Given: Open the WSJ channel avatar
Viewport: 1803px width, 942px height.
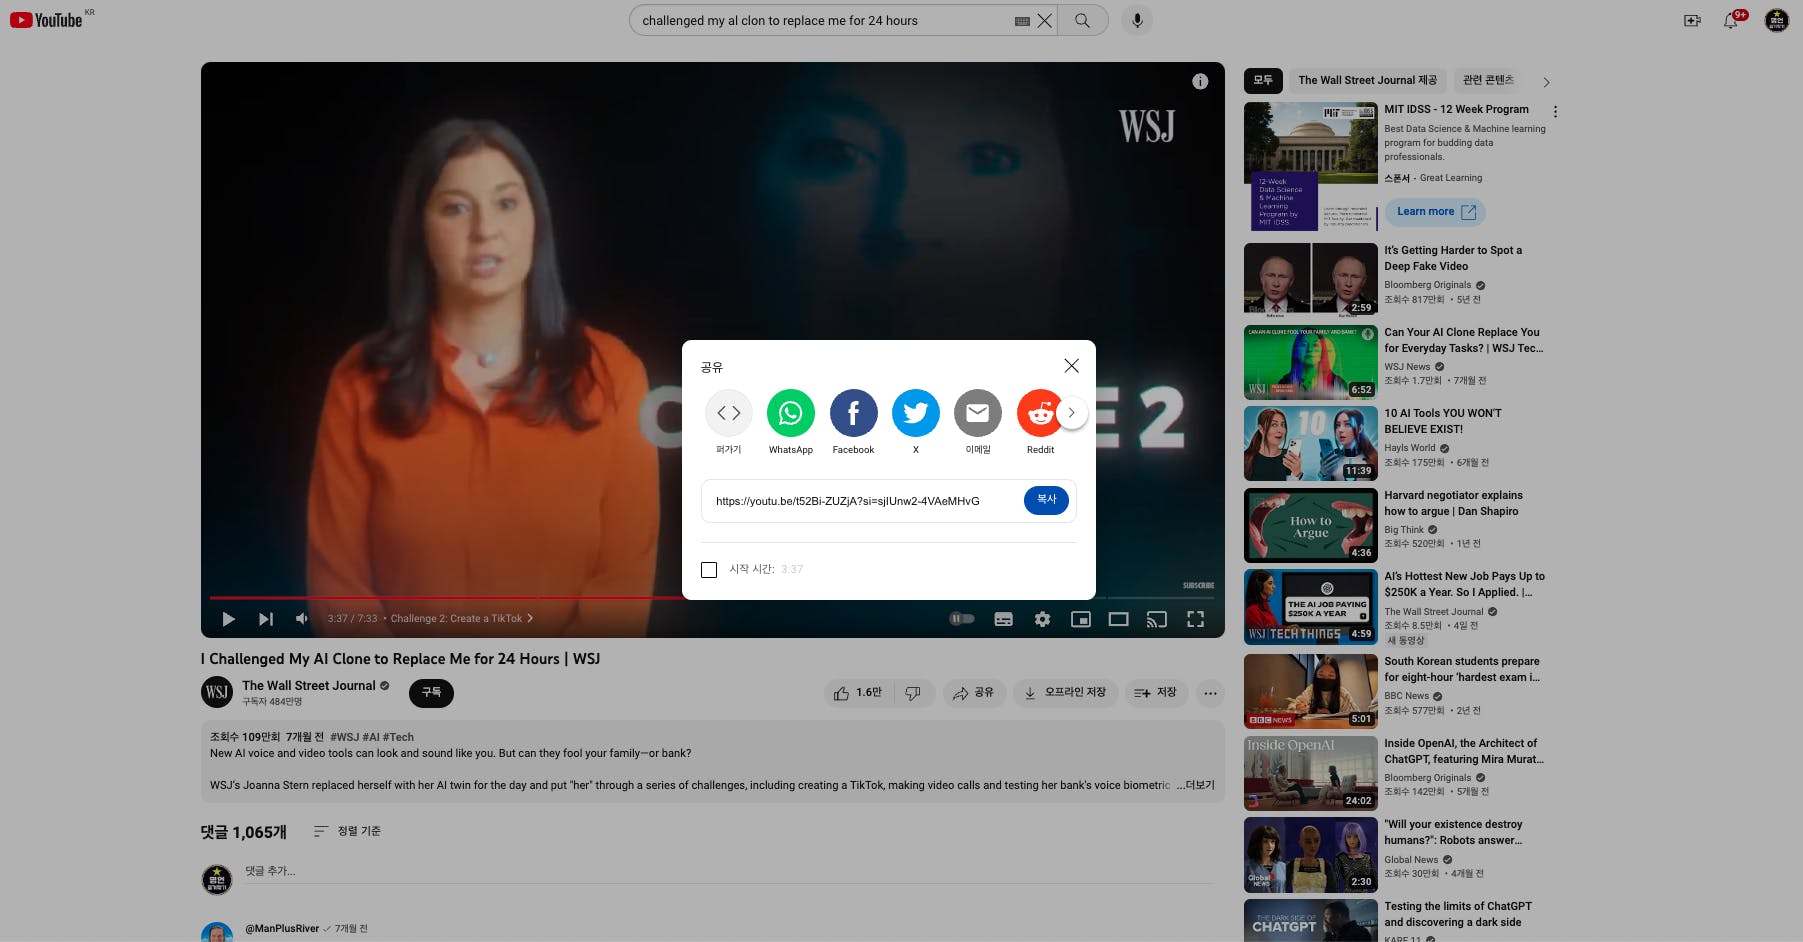Looking at the screenshot, I should pyautogui.click(x=217, y=692).
